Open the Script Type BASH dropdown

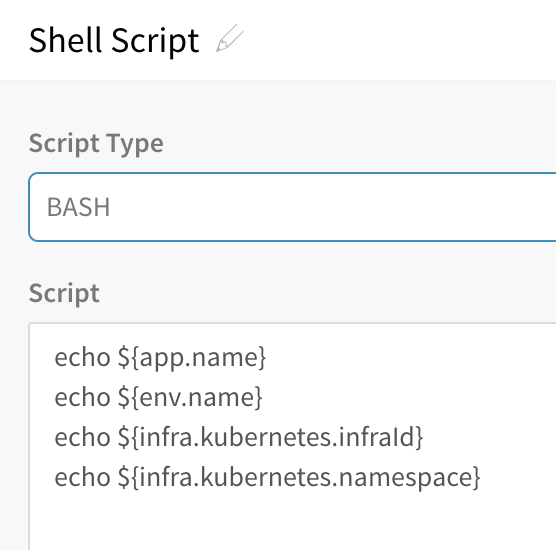pyautogui.click(x=292, y=207)
